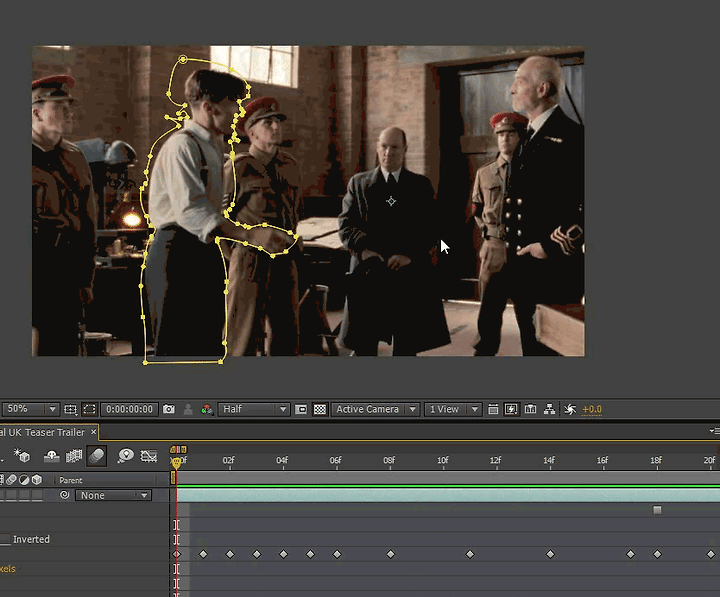Check the Inverted mask checkbox
This screenshot has width=720, height=597.
(5, 540)
